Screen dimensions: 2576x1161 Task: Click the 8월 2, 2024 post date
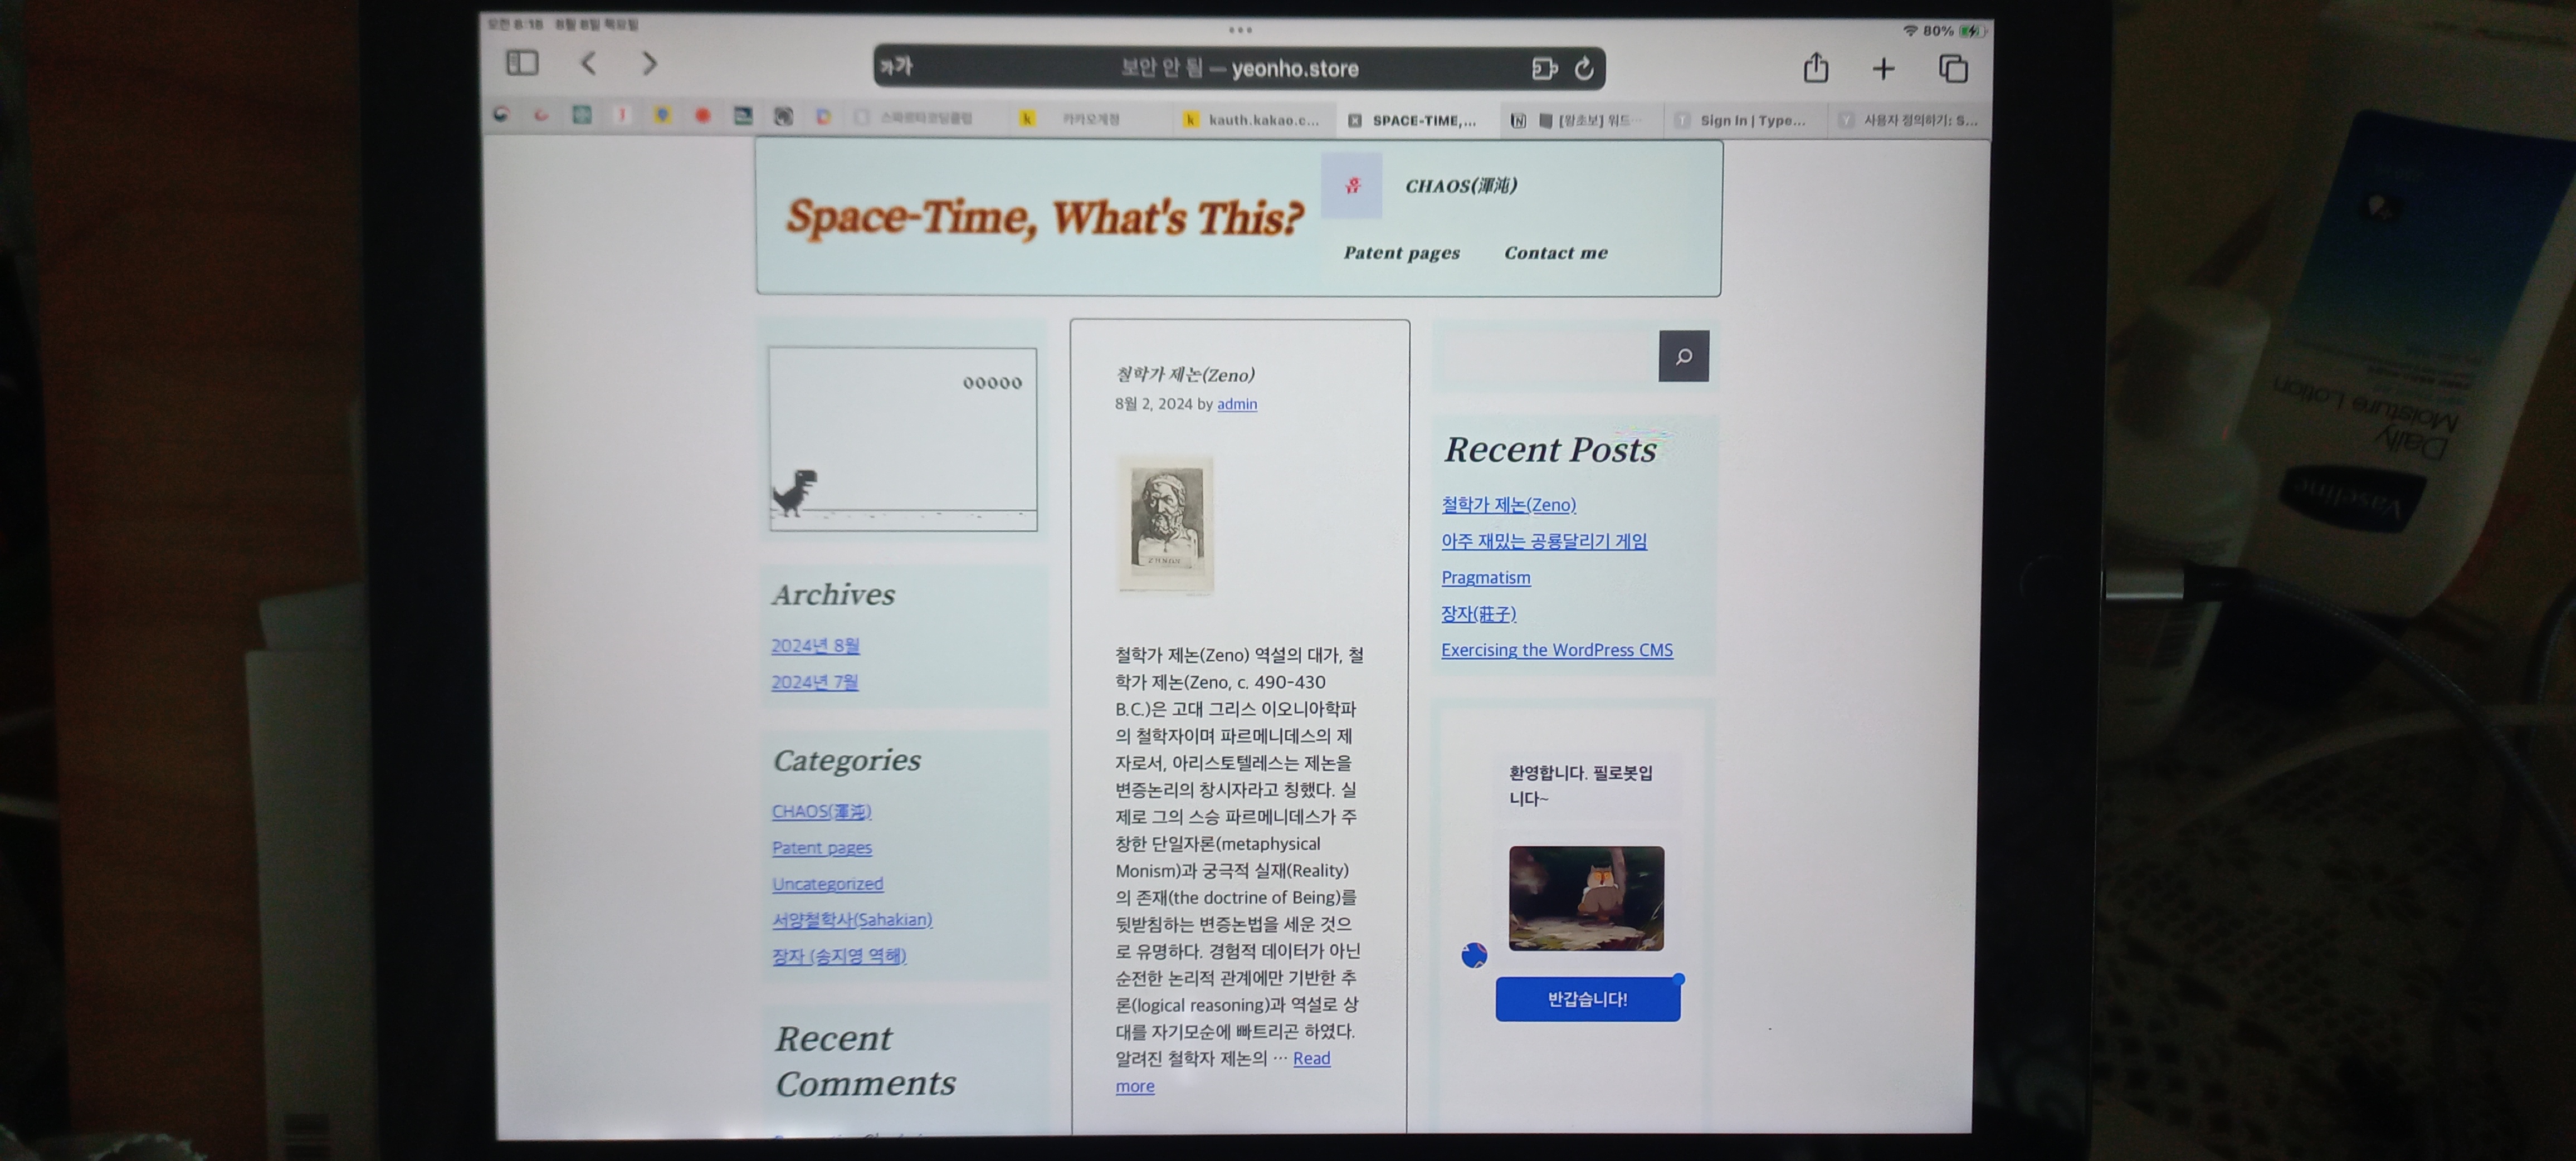point(1153,404)
